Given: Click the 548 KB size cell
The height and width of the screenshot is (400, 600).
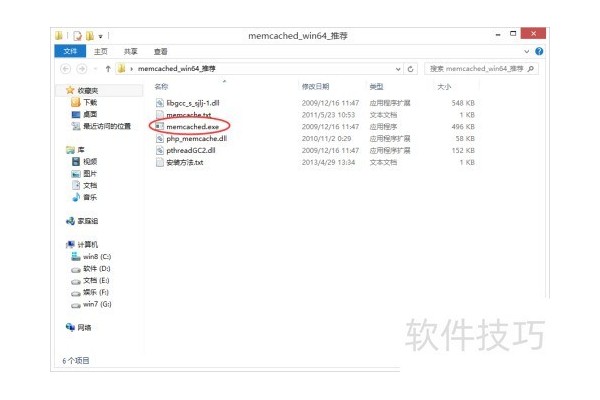Looking at the screenshot, I should point(463,103).
